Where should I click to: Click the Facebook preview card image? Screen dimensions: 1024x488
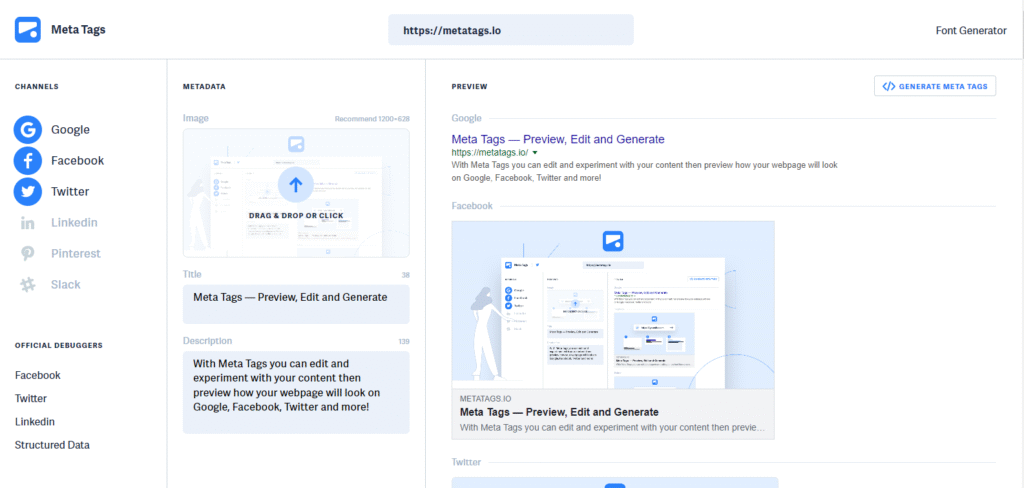(x=613, y=305)
